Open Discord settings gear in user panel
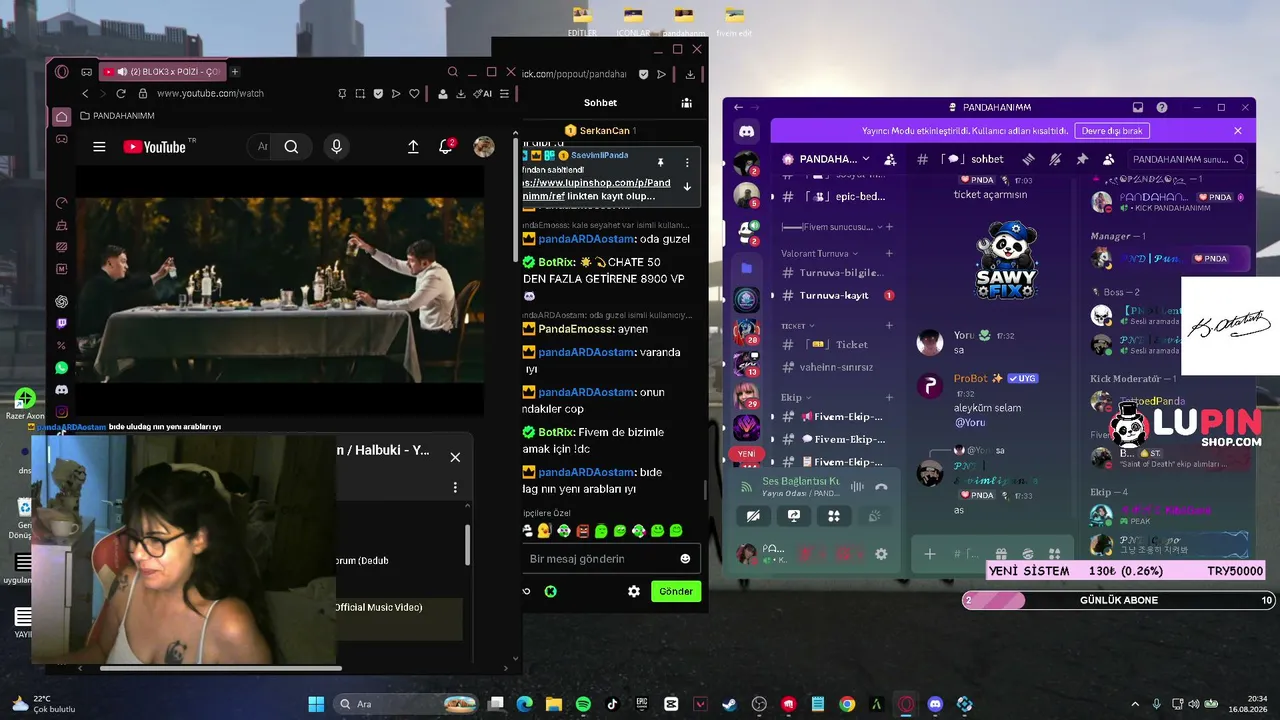Image resolution: width=1280 pixels, height=720 pixels. point(881,554)
